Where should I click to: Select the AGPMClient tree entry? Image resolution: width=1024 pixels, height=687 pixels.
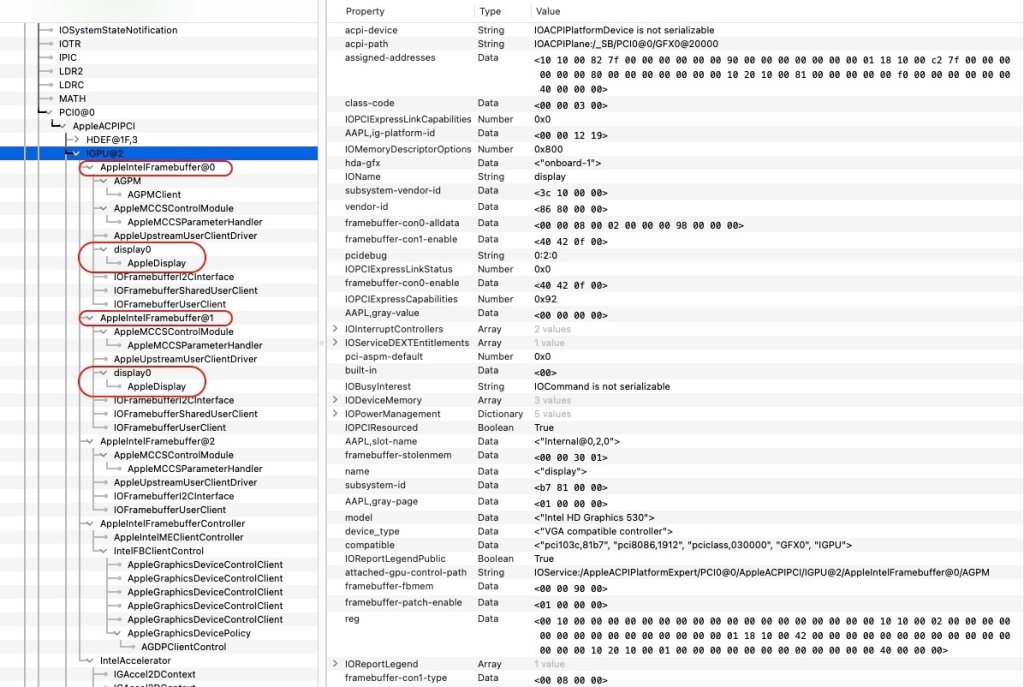coord(154,195)
